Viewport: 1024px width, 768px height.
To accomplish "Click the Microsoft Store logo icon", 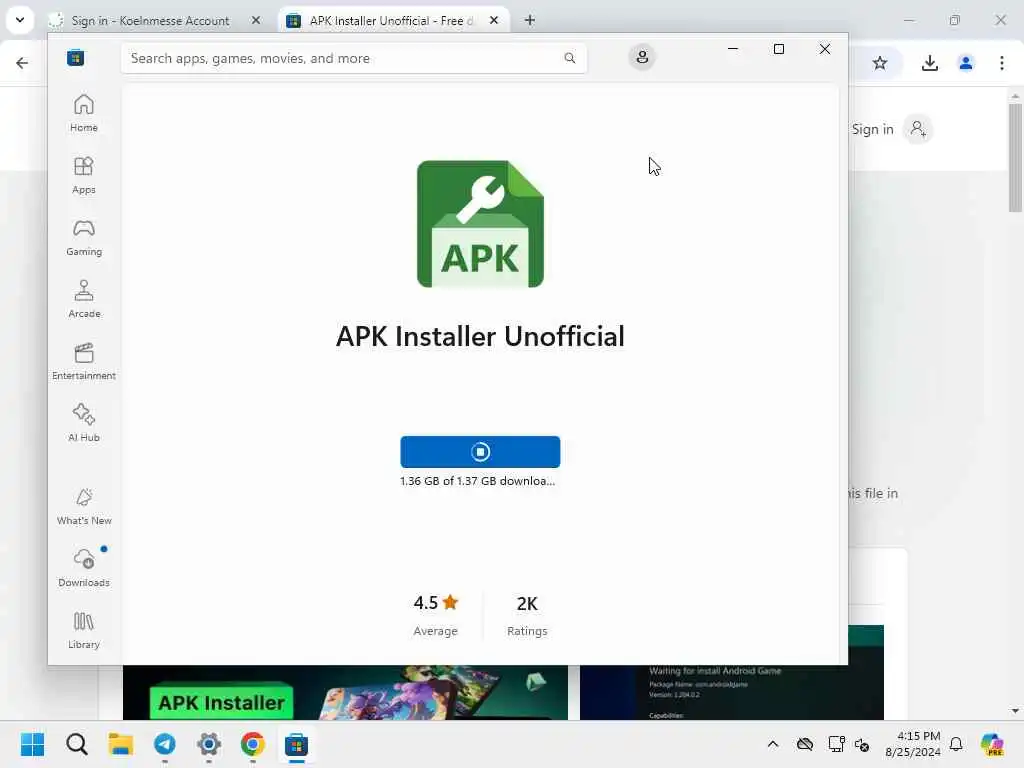I will [76, 57].
